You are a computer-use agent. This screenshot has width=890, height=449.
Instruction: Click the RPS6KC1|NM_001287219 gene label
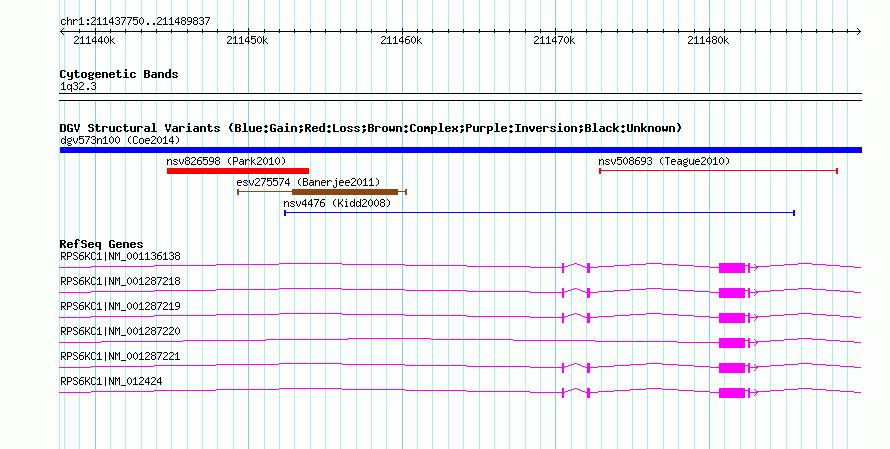click(120, 307)
